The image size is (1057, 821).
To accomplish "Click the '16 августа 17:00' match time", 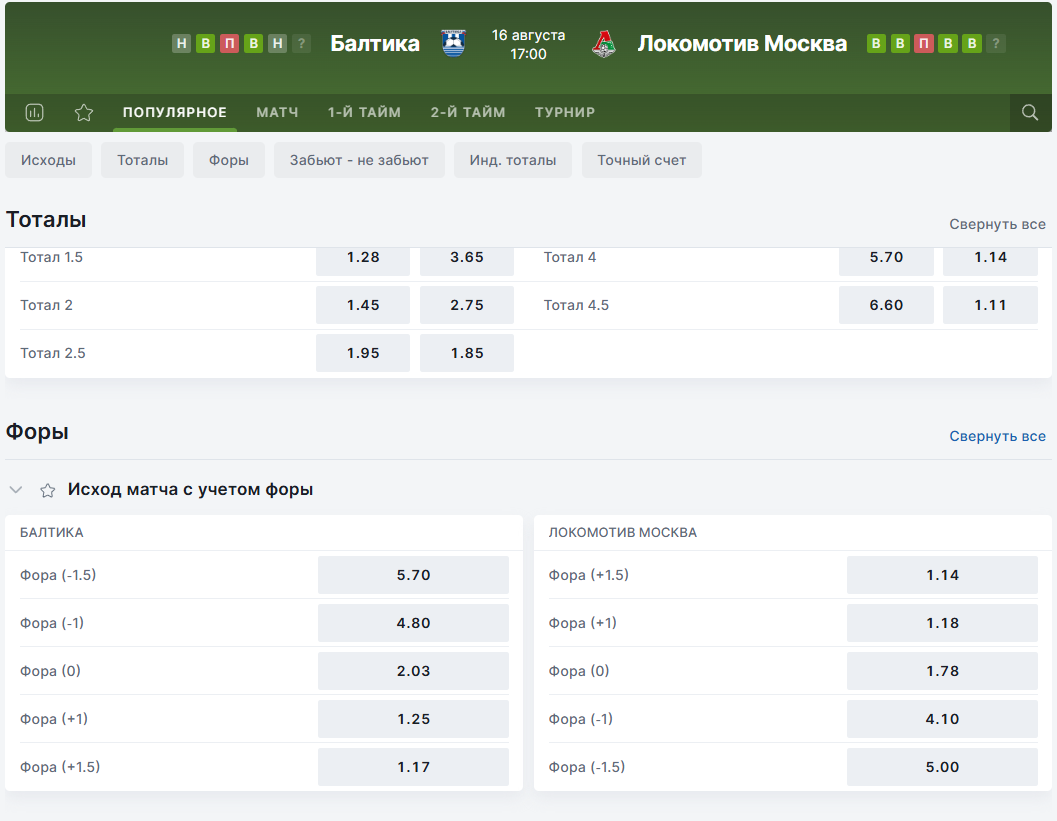I will [x=528, y=44].
